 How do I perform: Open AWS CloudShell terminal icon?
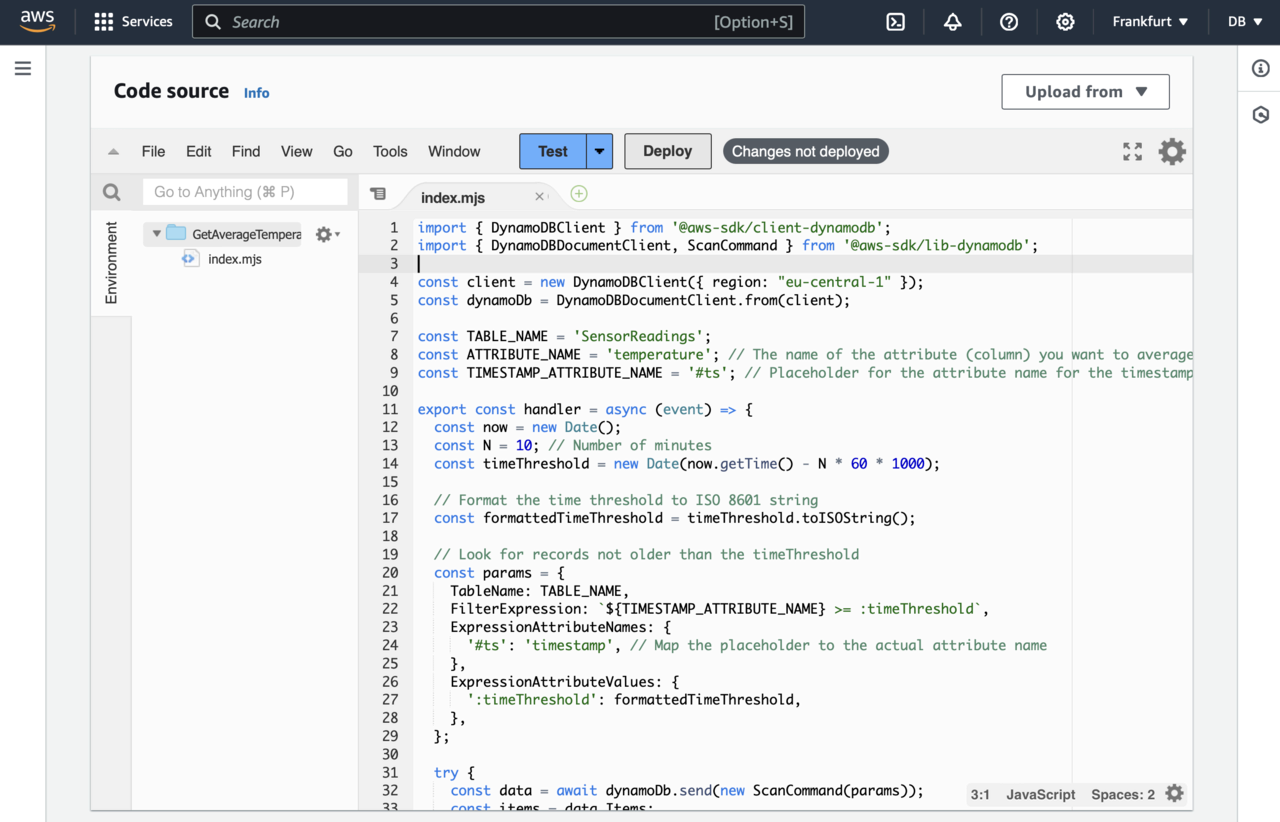coord(895,22)
